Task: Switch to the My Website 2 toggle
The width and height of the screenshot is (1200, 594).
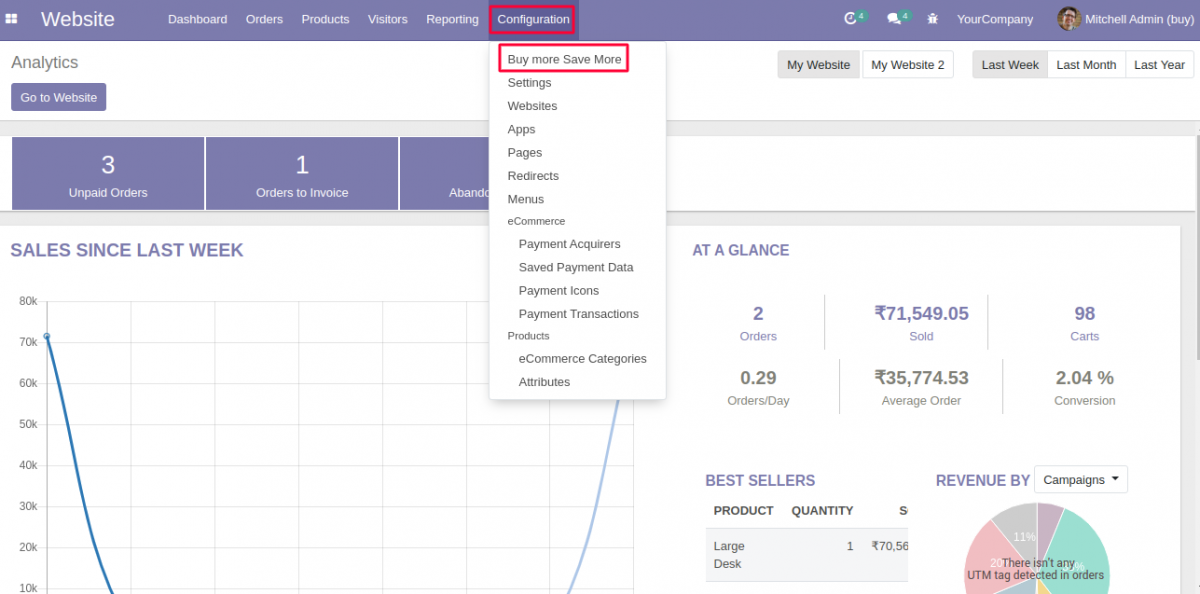Action: click(907, 65)
